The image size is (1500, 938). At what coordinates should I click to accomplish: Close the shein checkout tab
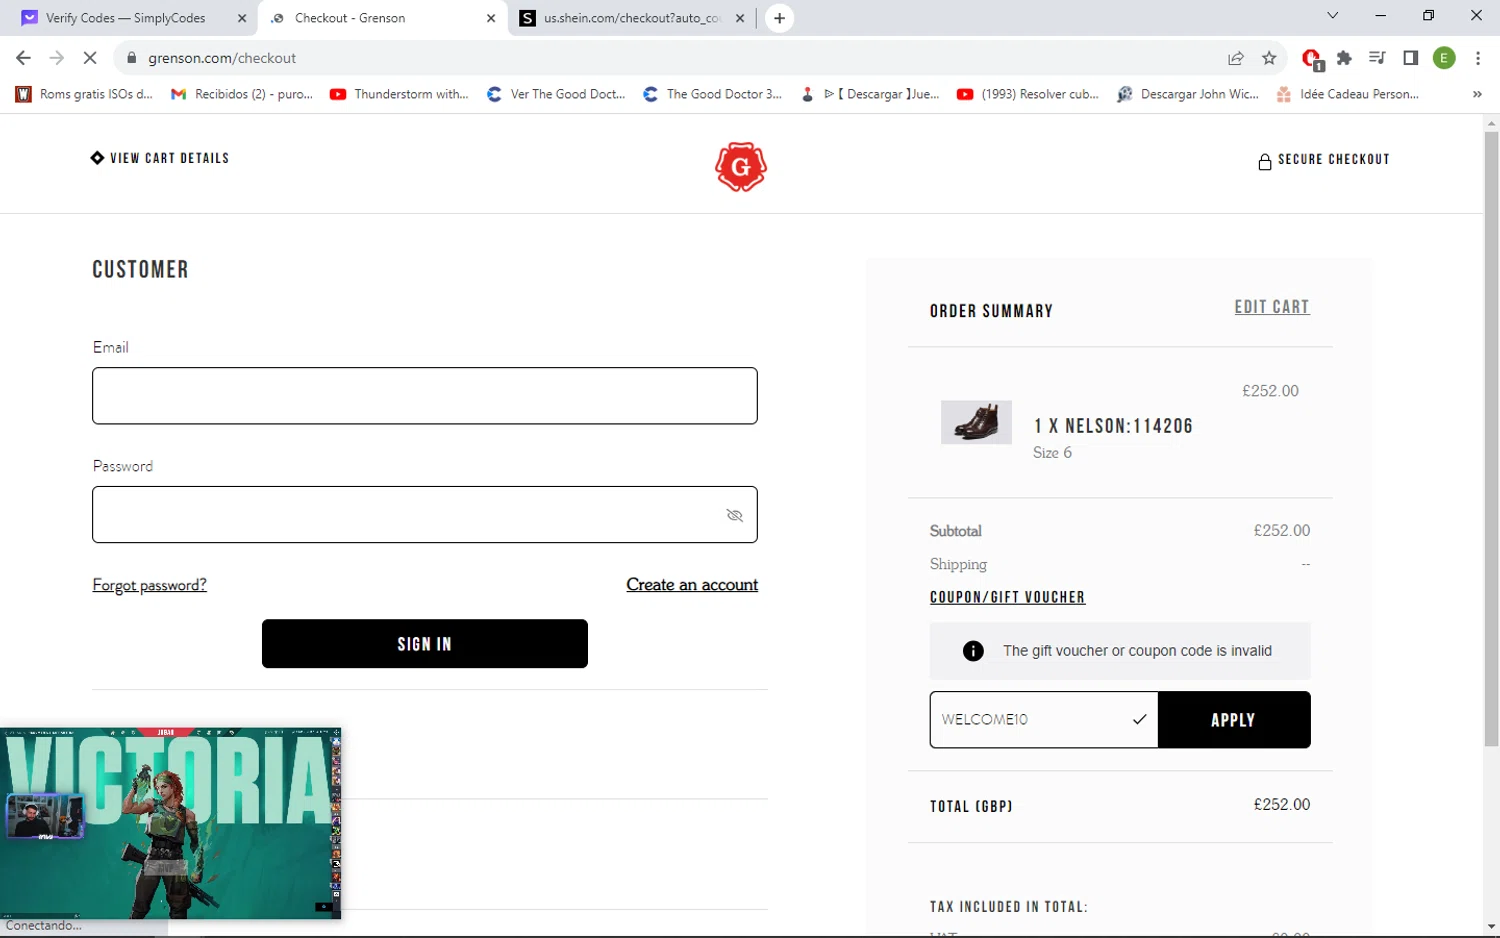point(740,18)
